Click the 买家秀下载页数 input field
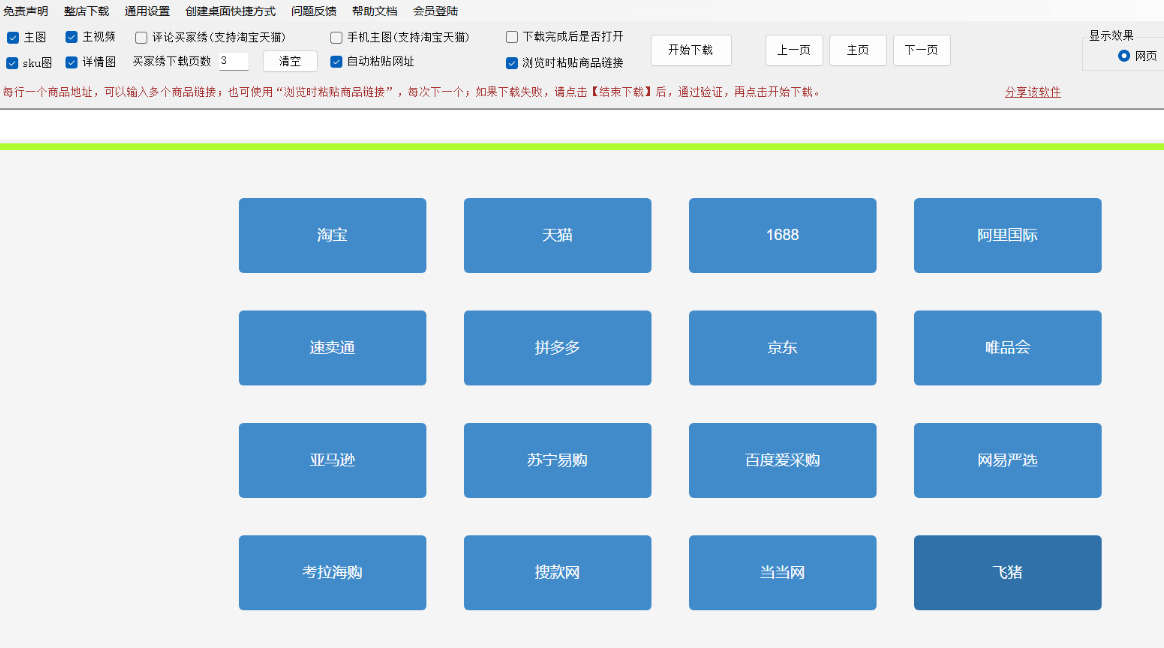 (233, 61)
